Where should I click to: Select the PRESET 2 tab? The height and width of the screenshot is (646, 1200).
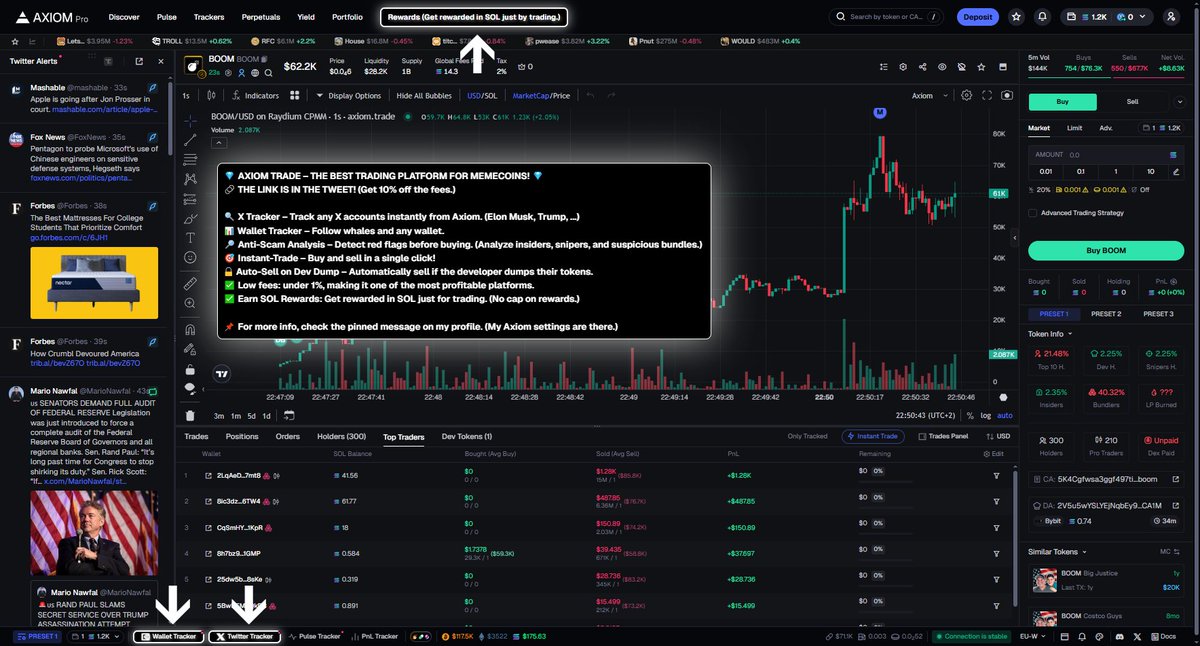pyautogui.click(x=1105, y=313)
